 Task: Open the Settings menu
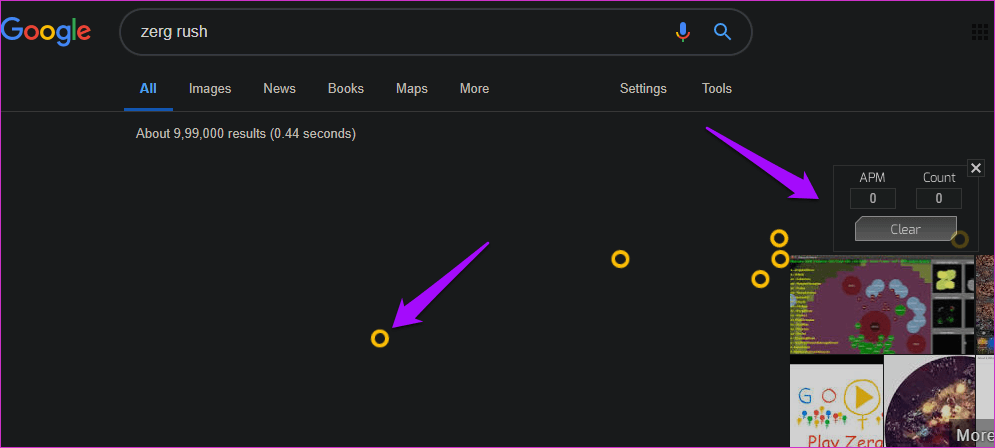click(x=643, y=89)
